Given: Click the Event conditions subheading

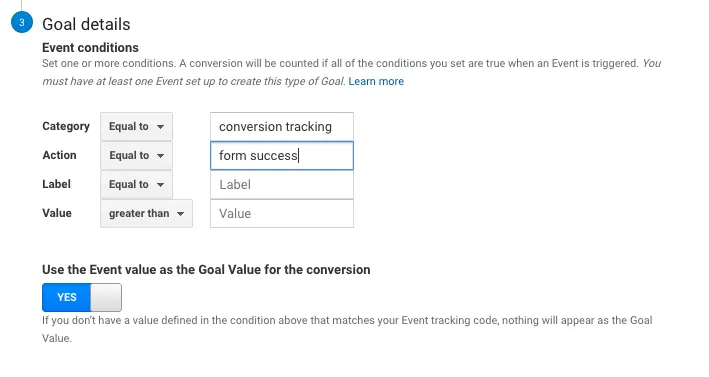Looking at the screenshot, I should coord(90,47).
